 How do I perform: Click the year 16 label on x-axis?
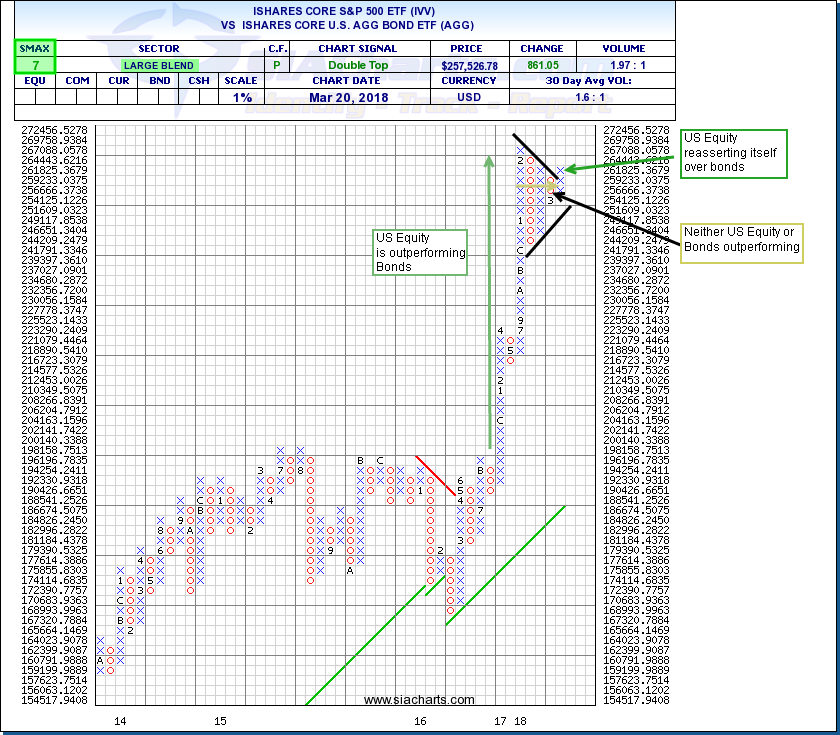click(419, 720)
